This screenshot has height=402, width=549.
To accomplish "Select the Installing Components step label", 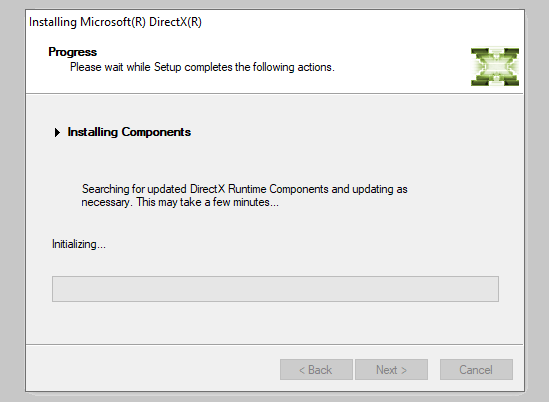I will point(129,132).
